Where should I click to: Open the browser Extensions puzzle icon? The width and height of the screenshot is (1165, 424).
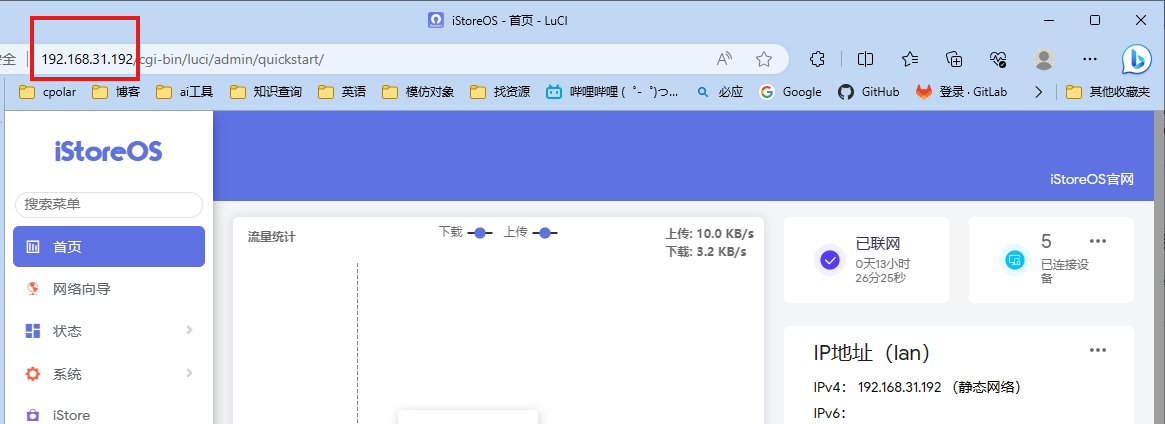817,59
